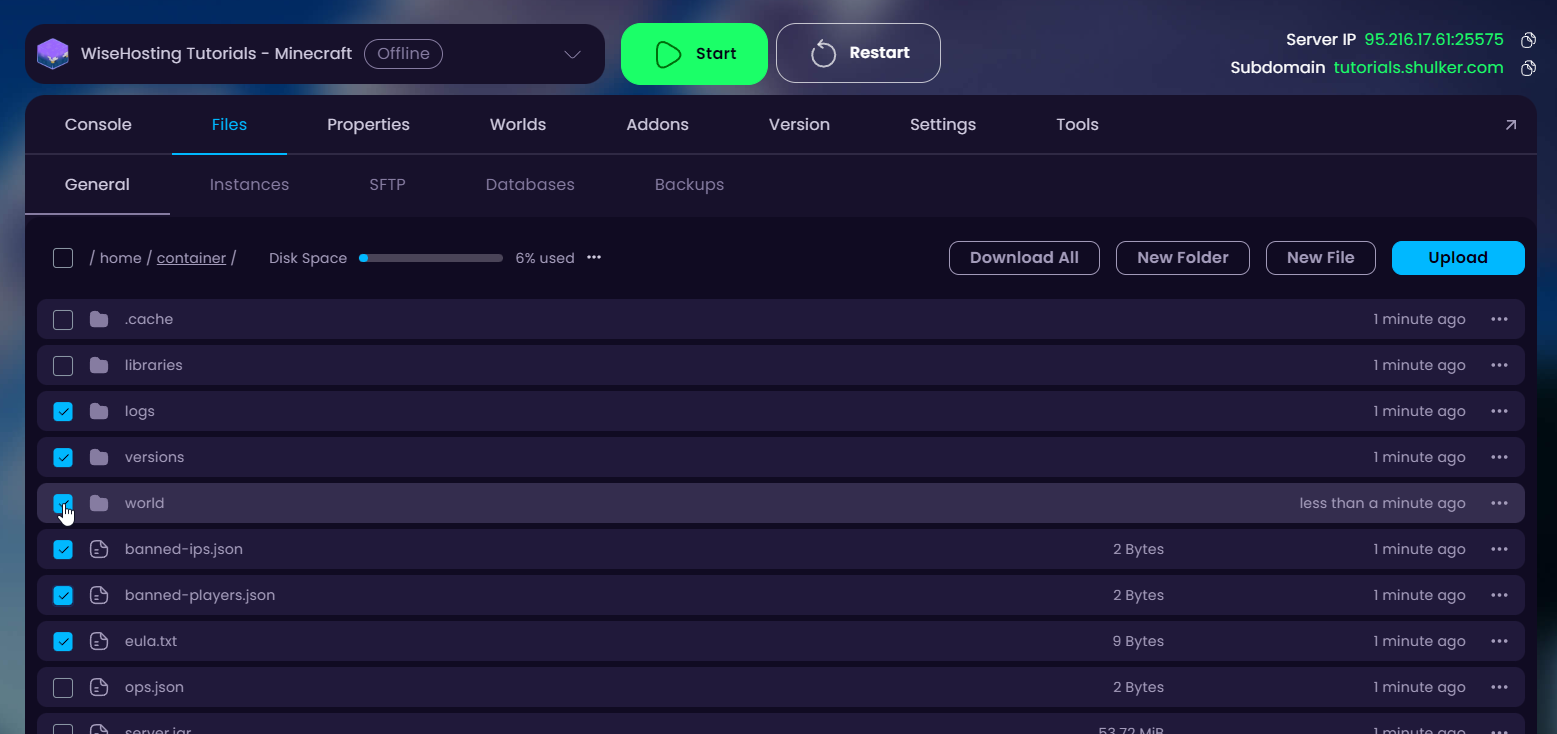Uncheck the eula.txt checkbox

click(x=63, y=641)
